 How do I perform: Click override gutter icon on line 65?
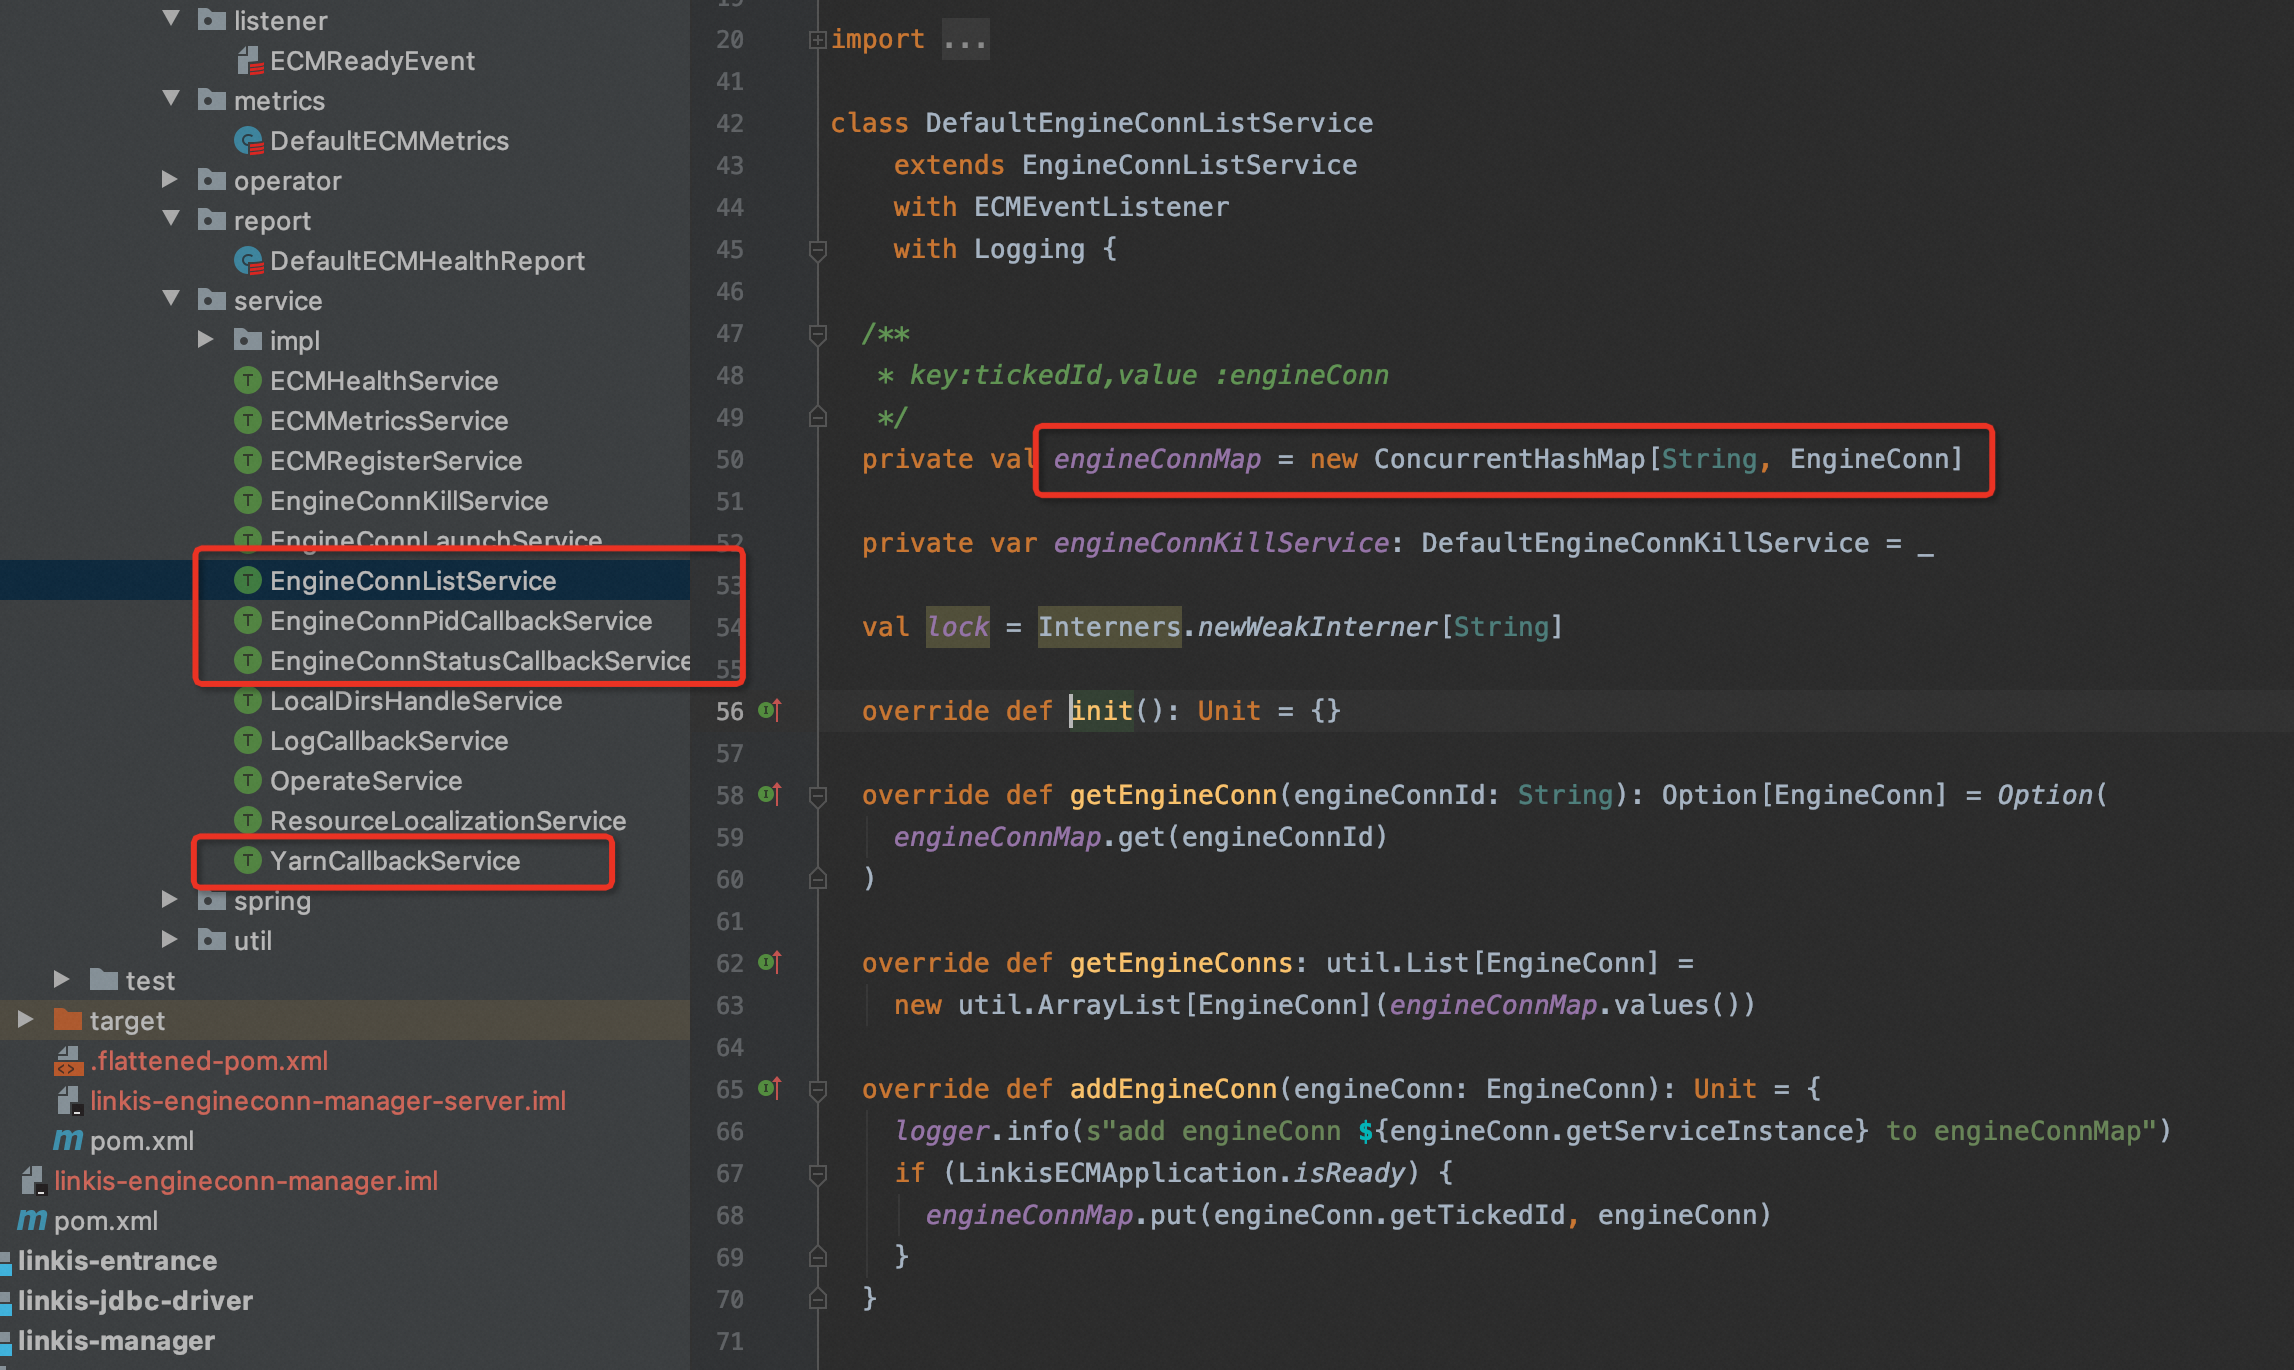769,1088
